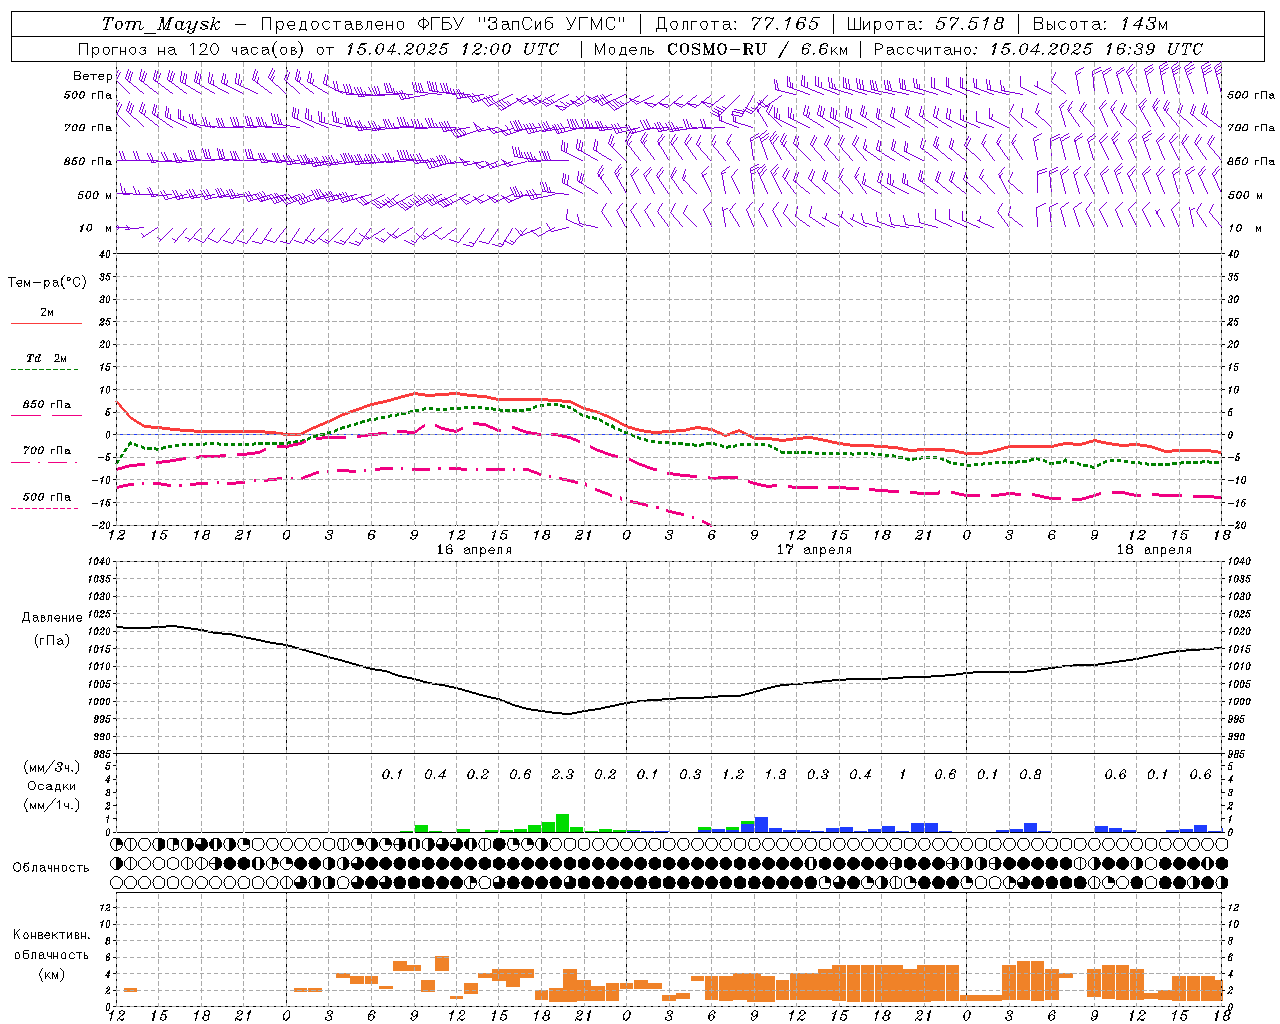Click the (мм/1ч.) units label
The height and width of the screenshot is (1024, 1280).
tap(52, 805)
